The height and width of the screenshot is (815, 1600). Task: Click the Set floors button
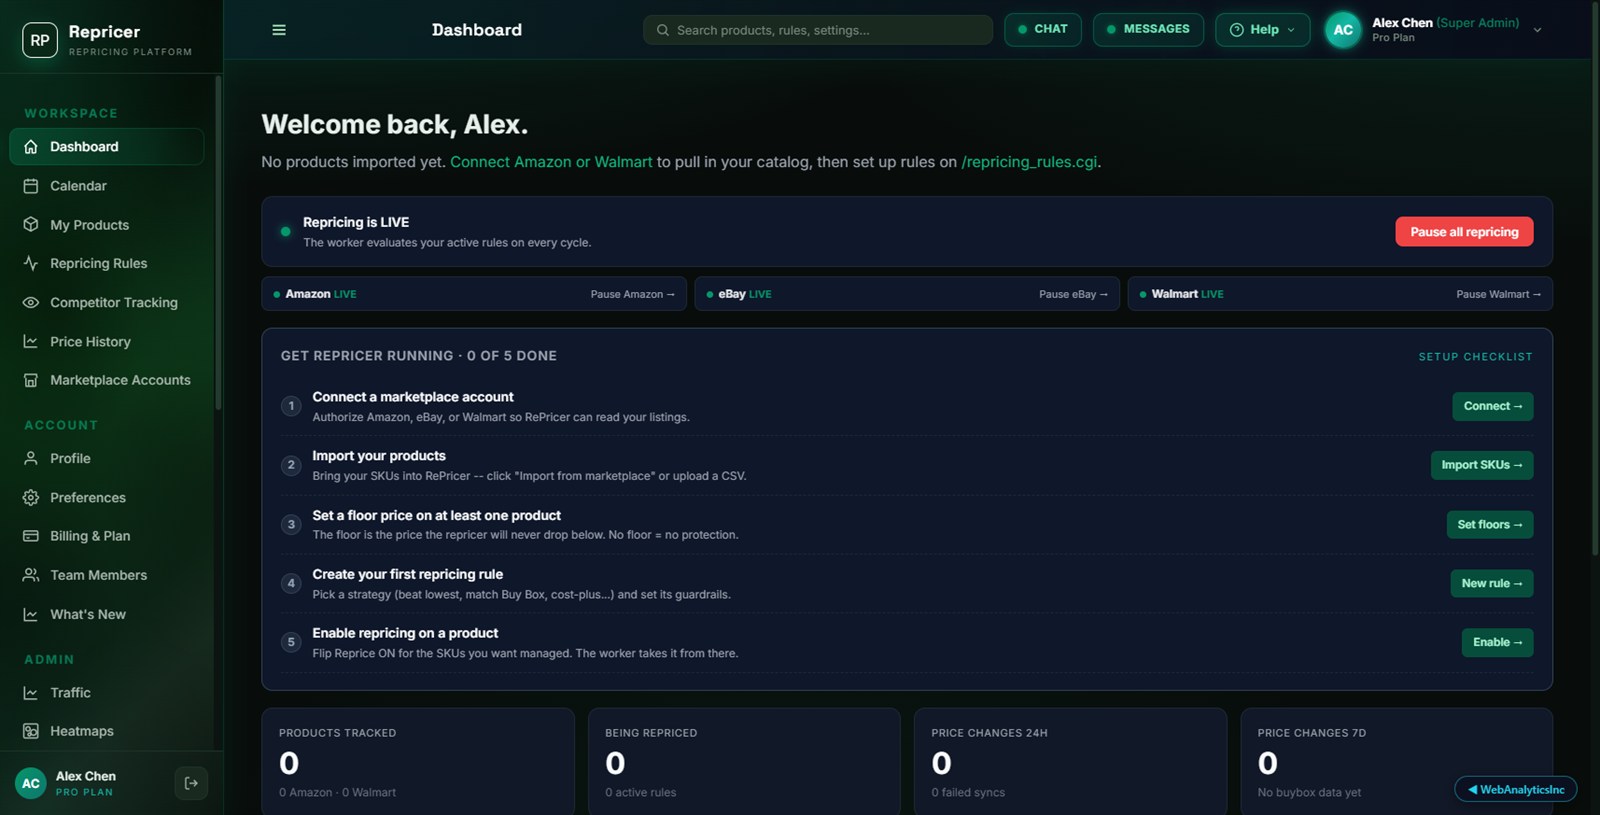pyautogui.click(x=1490, y=524)
